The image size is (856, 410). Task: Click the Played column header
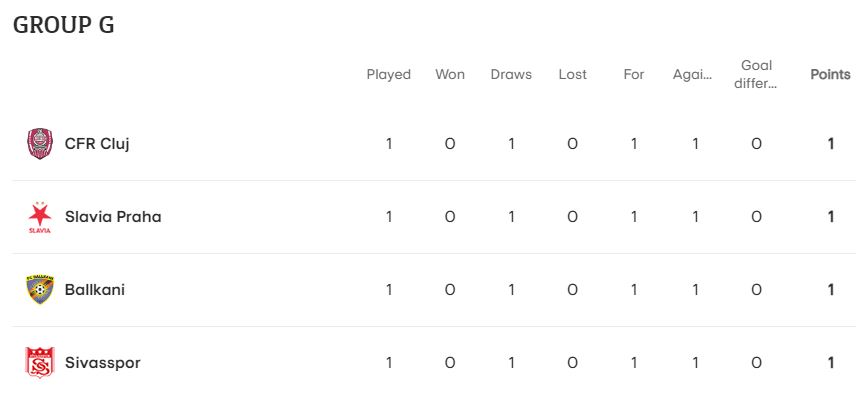[x=389, y=74]
